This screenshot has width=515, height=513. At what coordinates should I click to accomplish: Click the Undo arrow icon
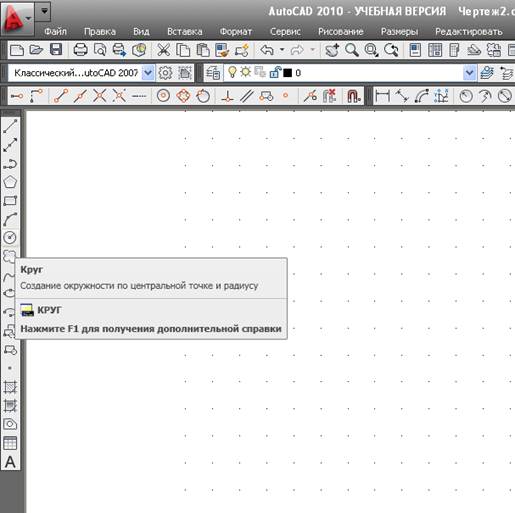point(267,50)
